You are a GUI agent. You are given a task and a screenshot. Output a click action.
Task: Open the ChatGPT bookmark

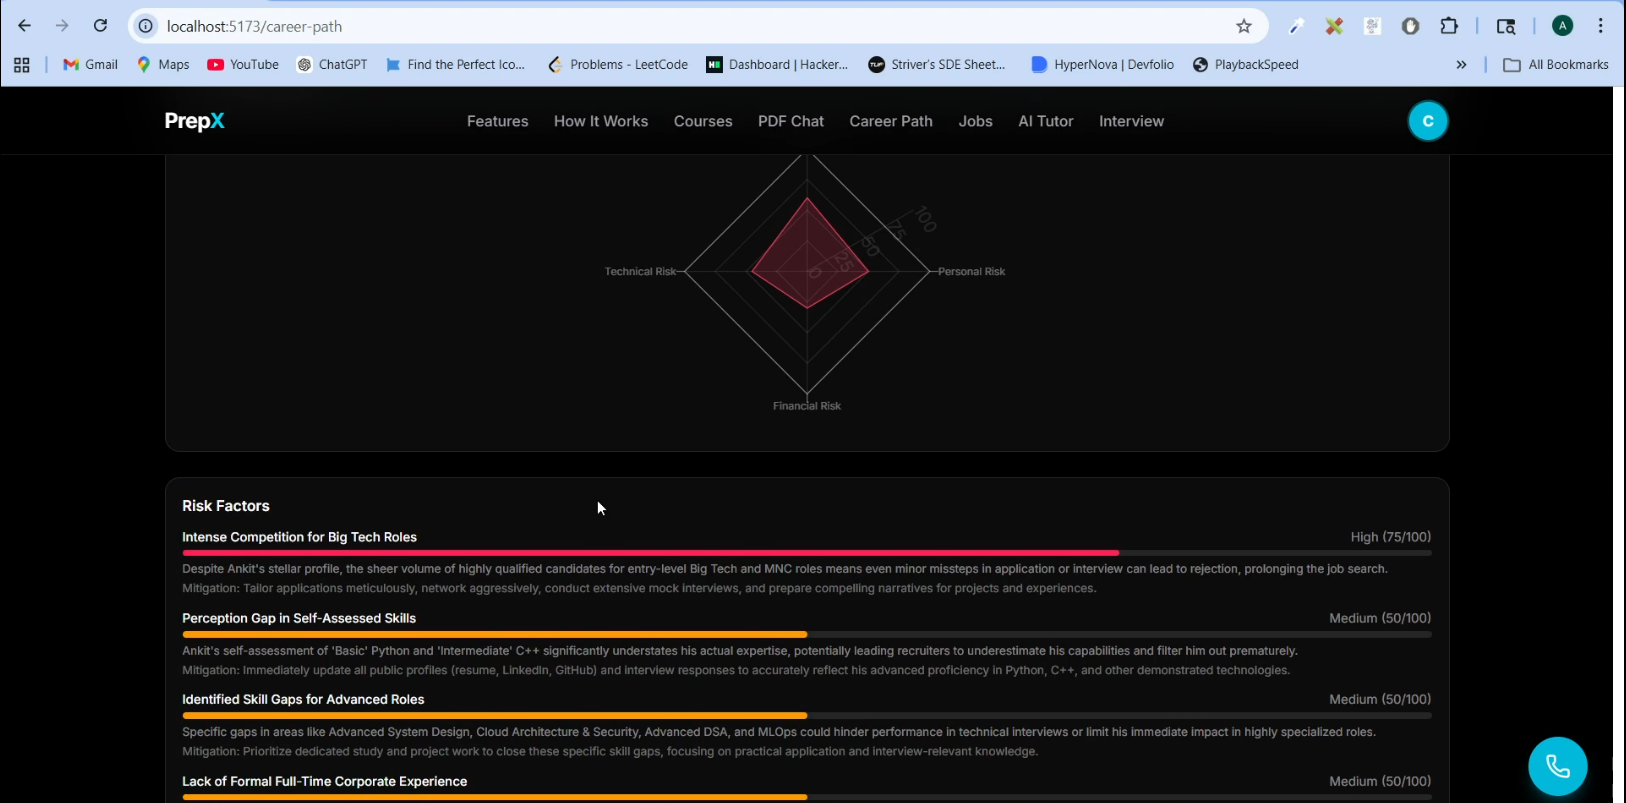332,65
